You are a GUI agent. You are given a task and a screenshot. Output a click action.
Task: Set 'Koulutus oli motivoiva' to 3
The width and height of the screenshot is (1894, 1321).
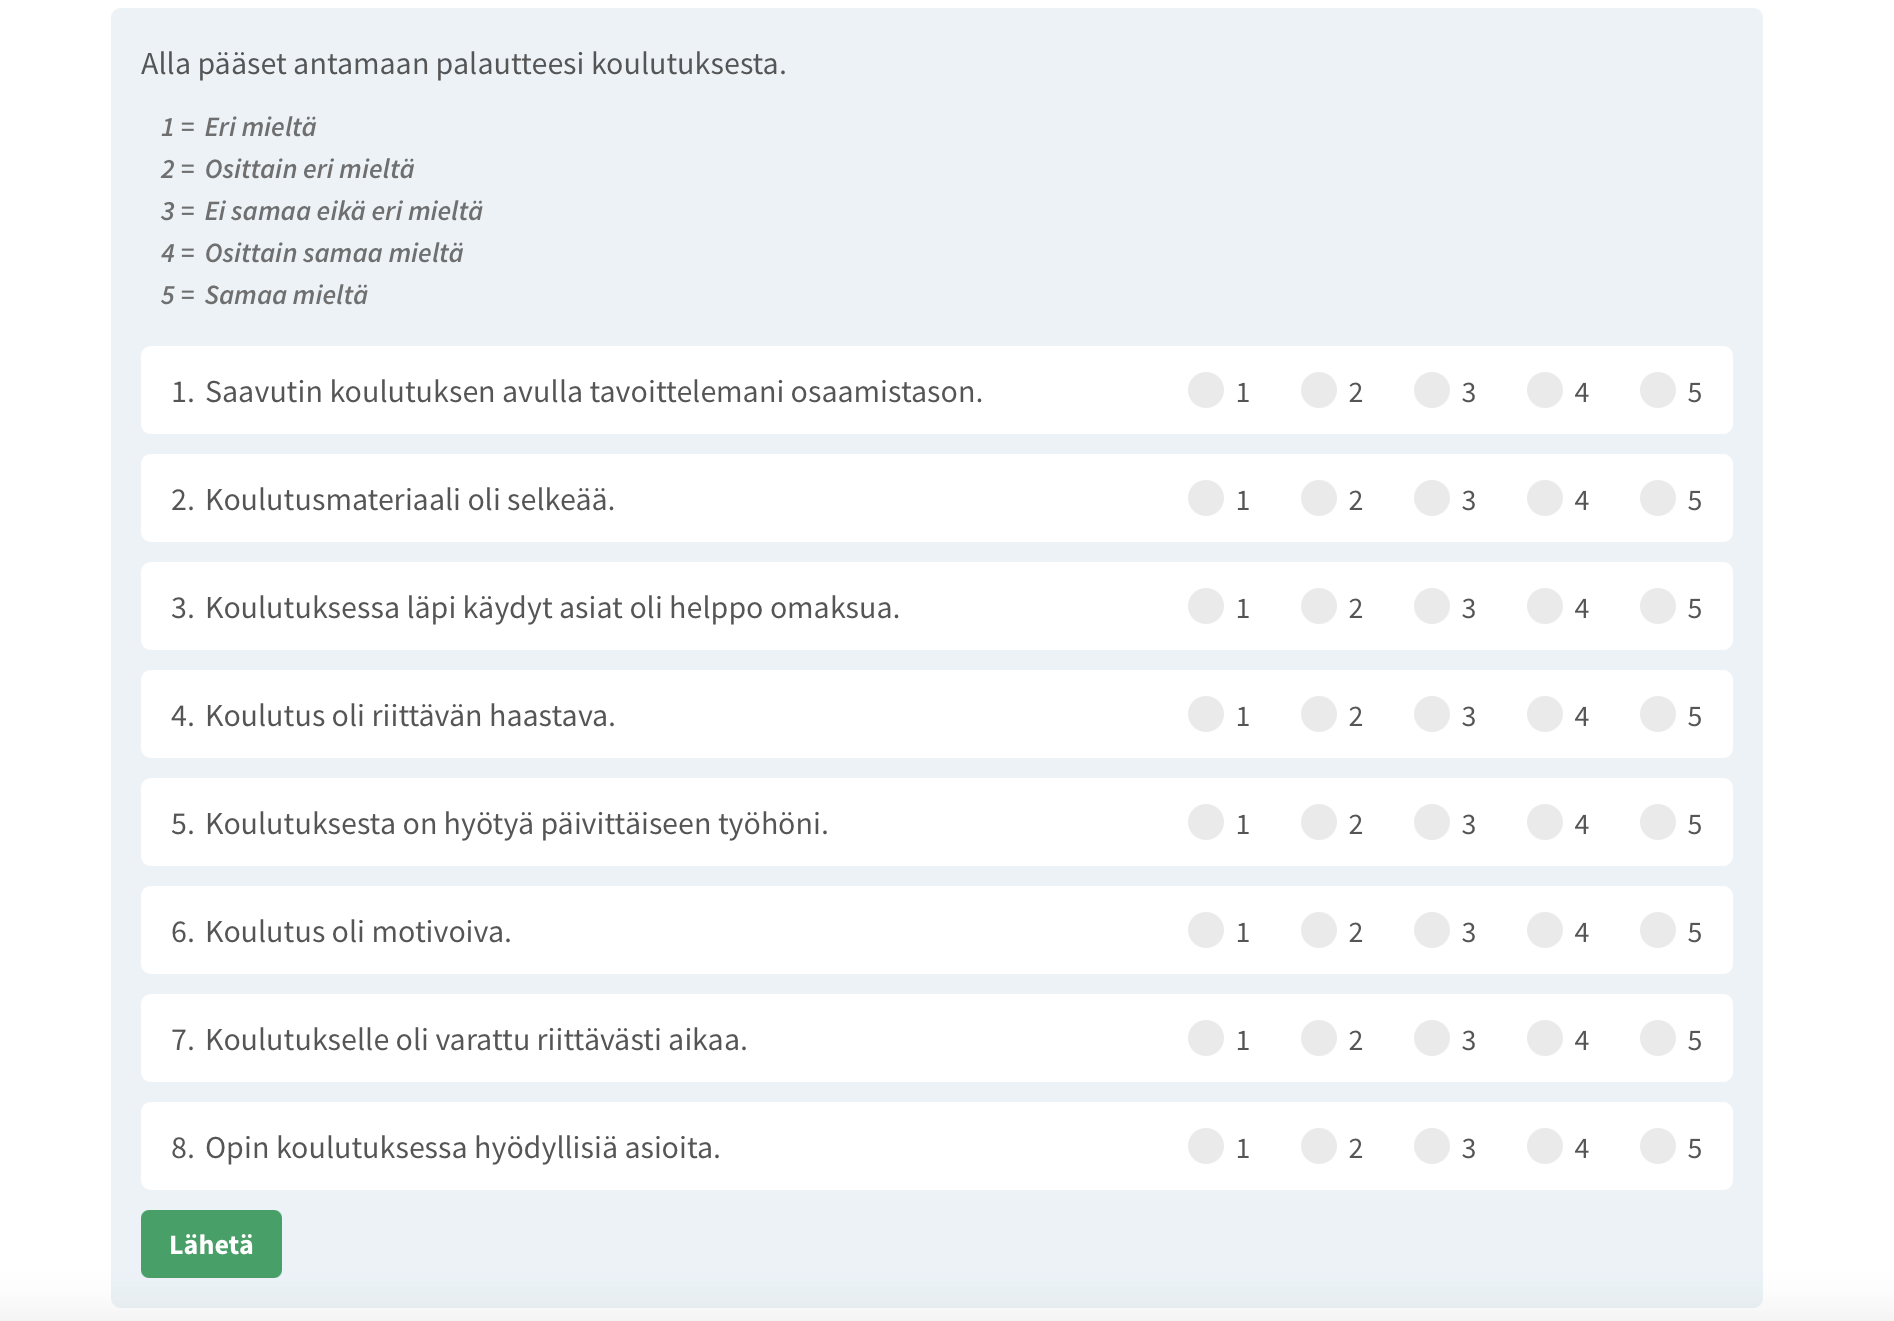[x=1432, y=930]
